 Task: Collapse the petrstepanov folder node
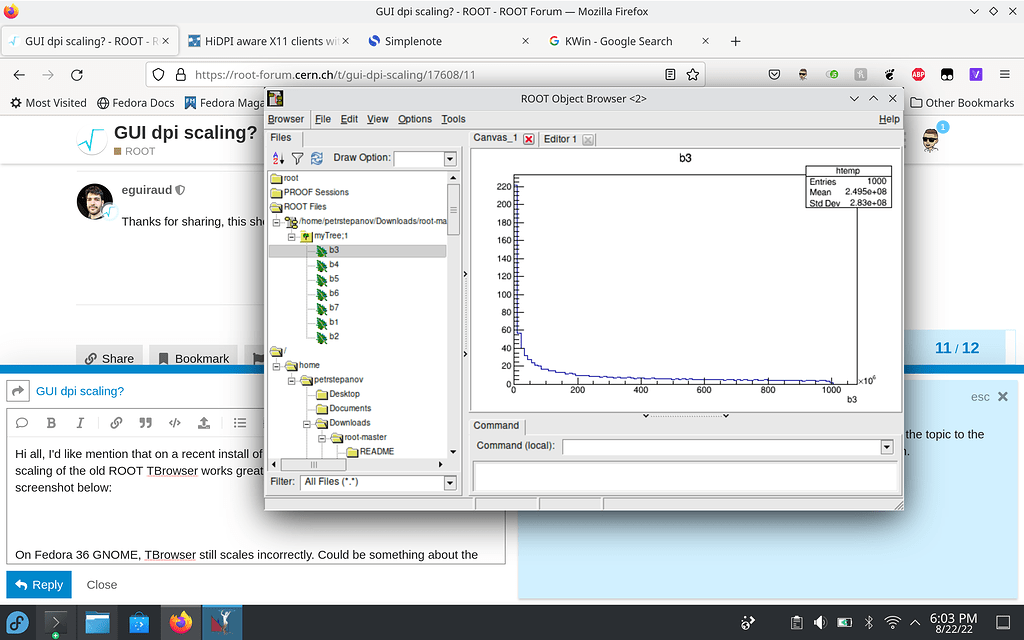291,380
